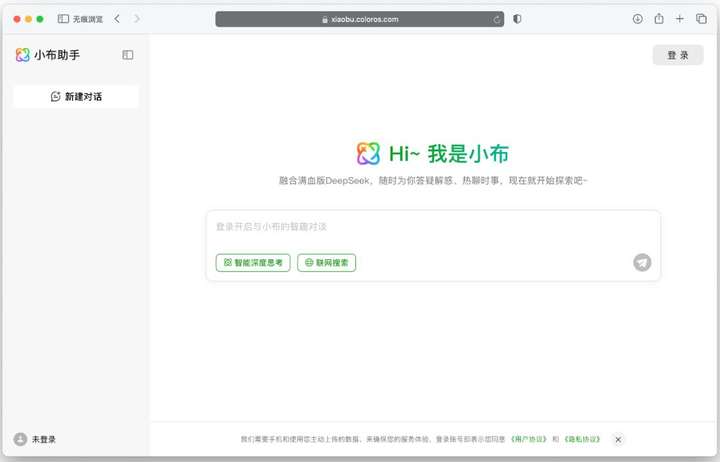Toggle 智能深度思考 deep thinking mode

(253, 263)
